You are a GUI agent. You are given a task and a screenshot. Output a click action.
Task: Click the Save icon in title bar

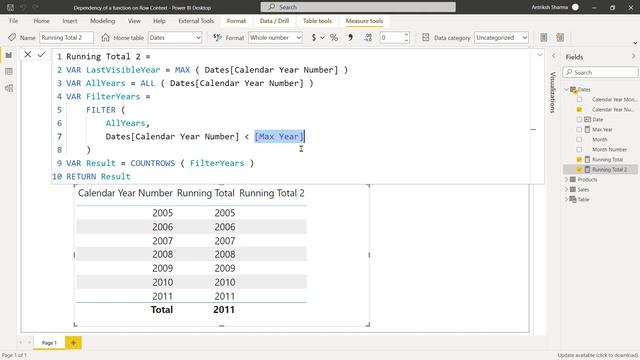10,7
